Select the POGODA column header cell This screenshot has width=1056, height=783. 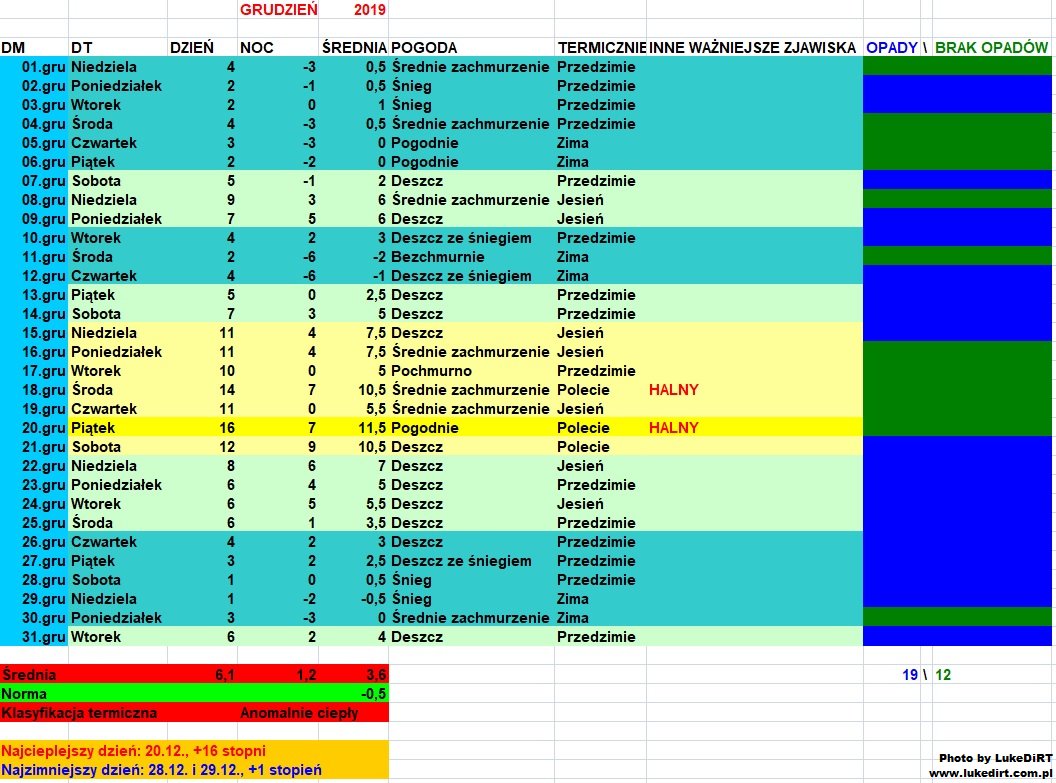click(425, 48)
